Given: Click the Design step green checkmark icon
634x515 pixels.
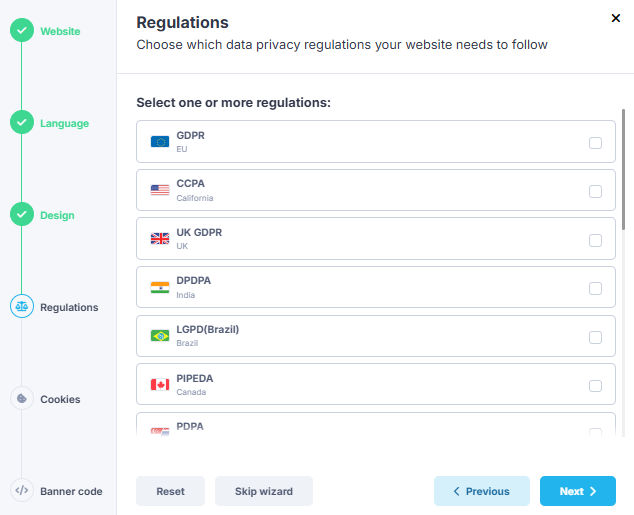Looking at the screenshot, I should (21, 215).
